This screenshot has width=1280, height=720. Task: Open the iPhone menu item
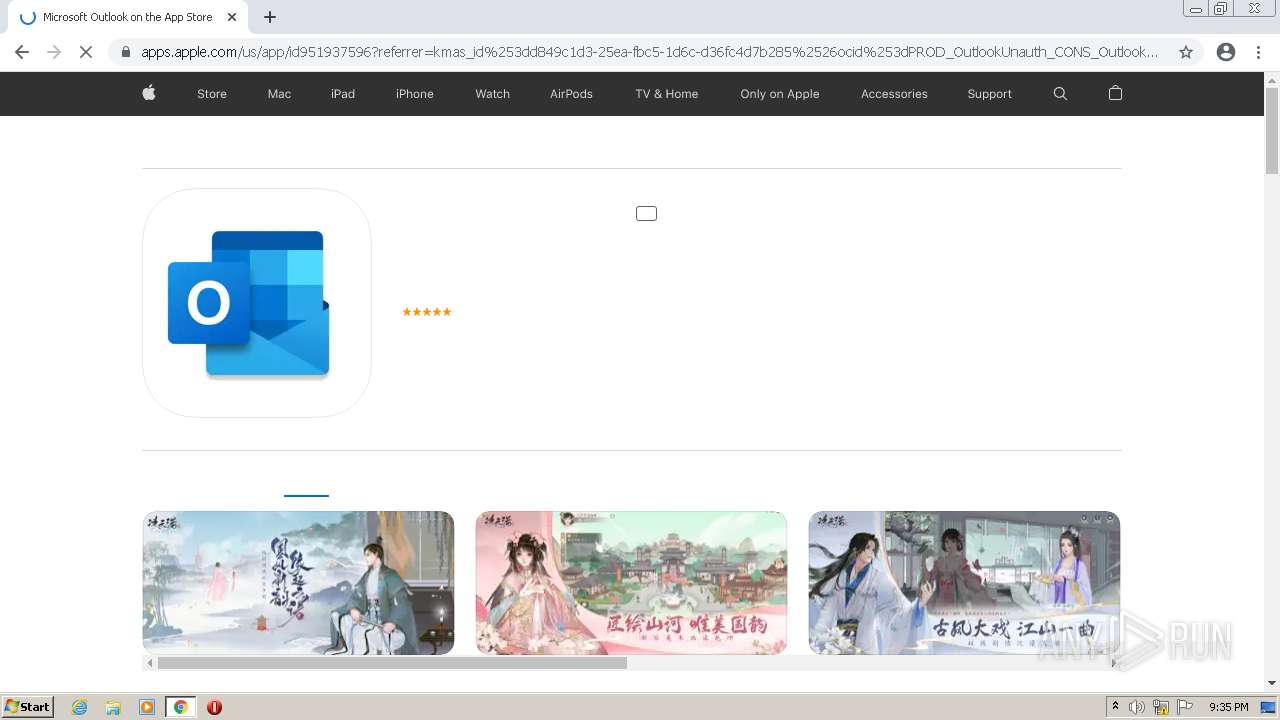click(x=415, y=94)
